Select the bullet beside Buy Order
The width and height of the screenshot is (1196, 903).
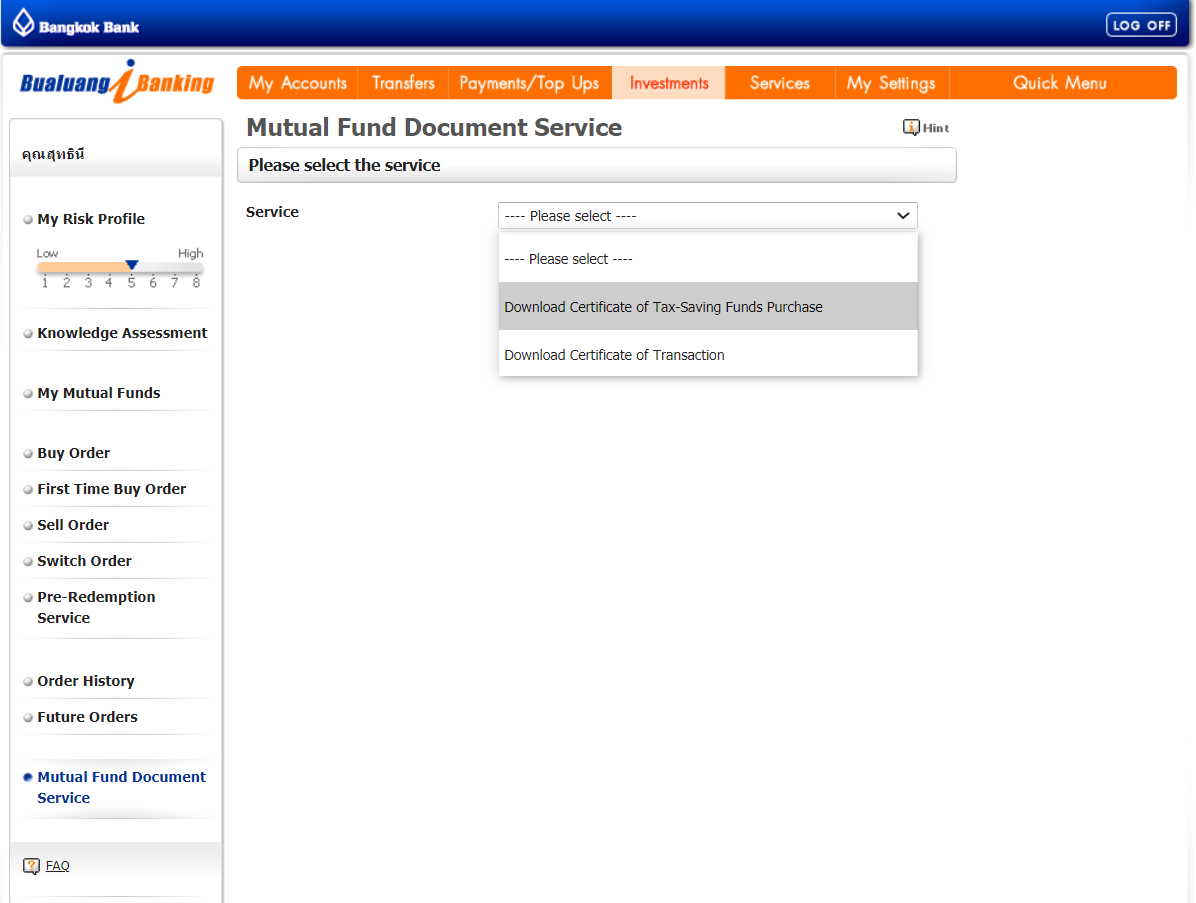pos(28,452)
